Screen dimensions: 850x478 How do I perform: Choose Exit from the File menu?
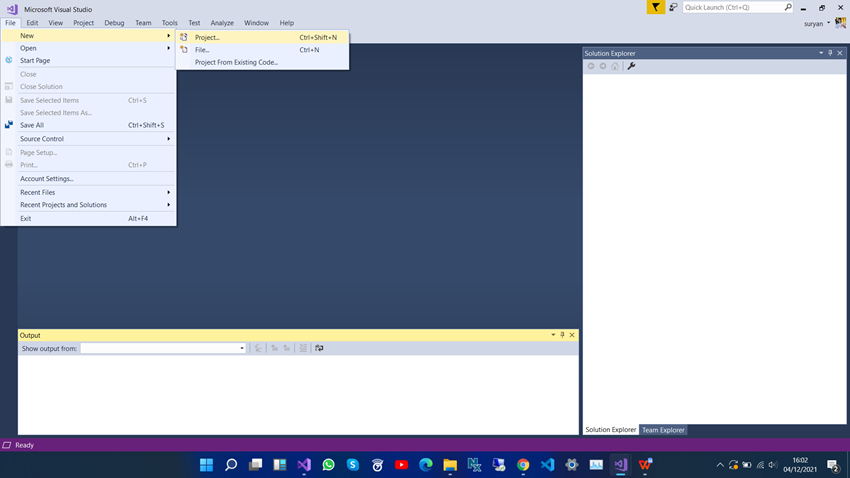click(88, 218)
